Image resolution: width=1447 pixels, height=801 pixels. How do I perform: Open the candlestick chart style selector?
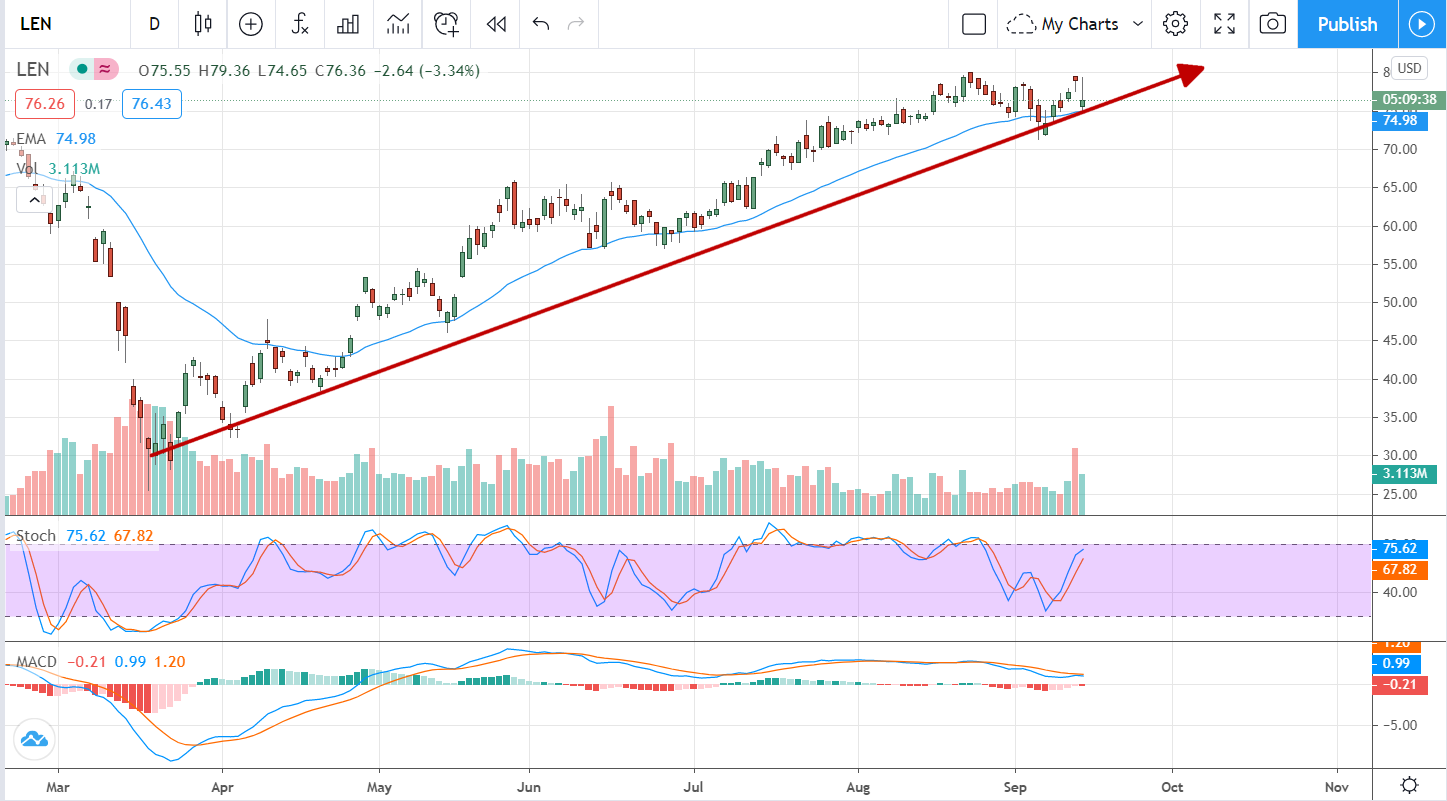pos(204,24)
